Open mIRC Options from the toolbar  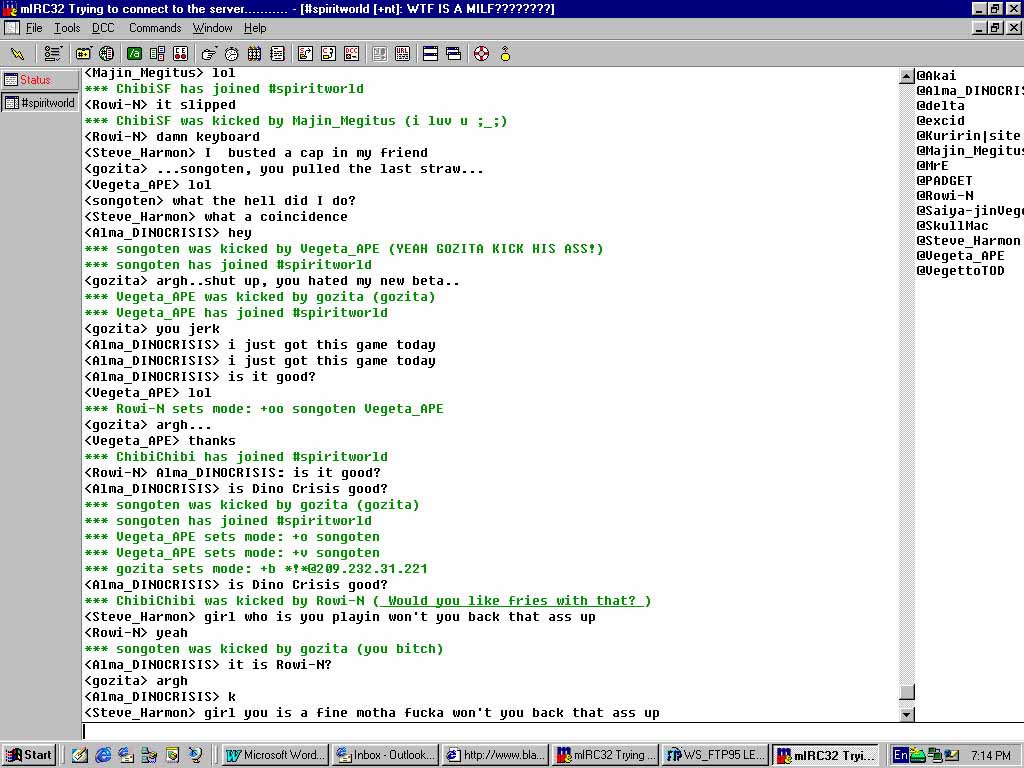53,54
